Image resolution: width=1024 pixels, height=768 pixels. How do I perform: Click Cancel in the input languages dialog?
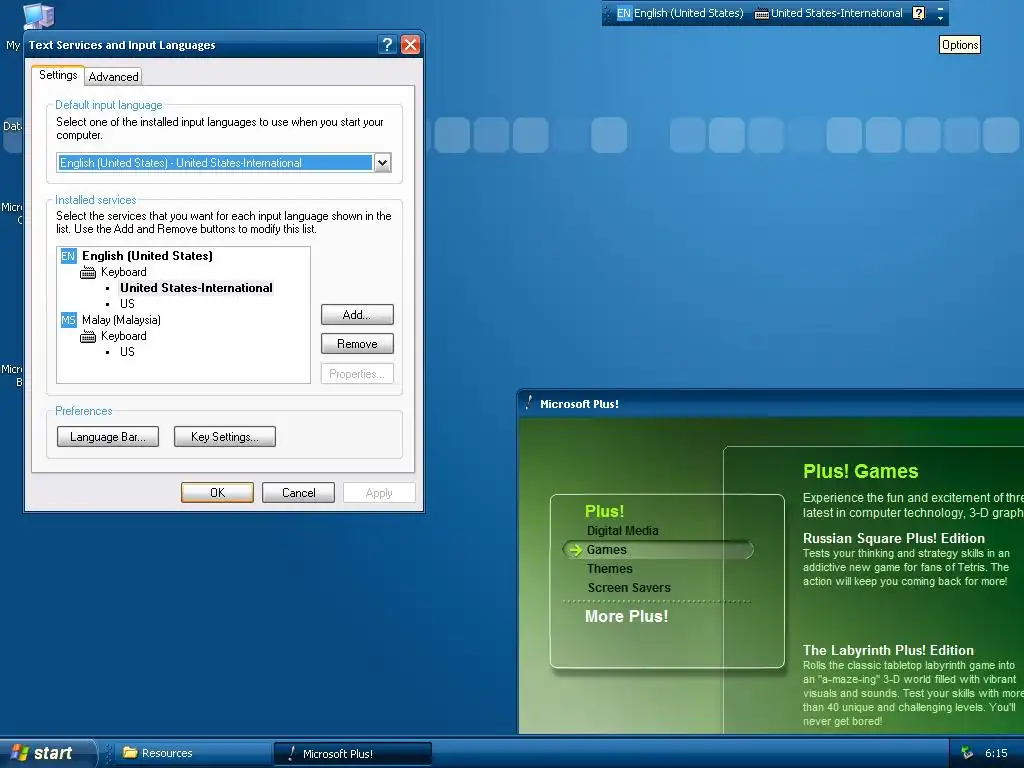pyautogui.click(x=298, y=493)
